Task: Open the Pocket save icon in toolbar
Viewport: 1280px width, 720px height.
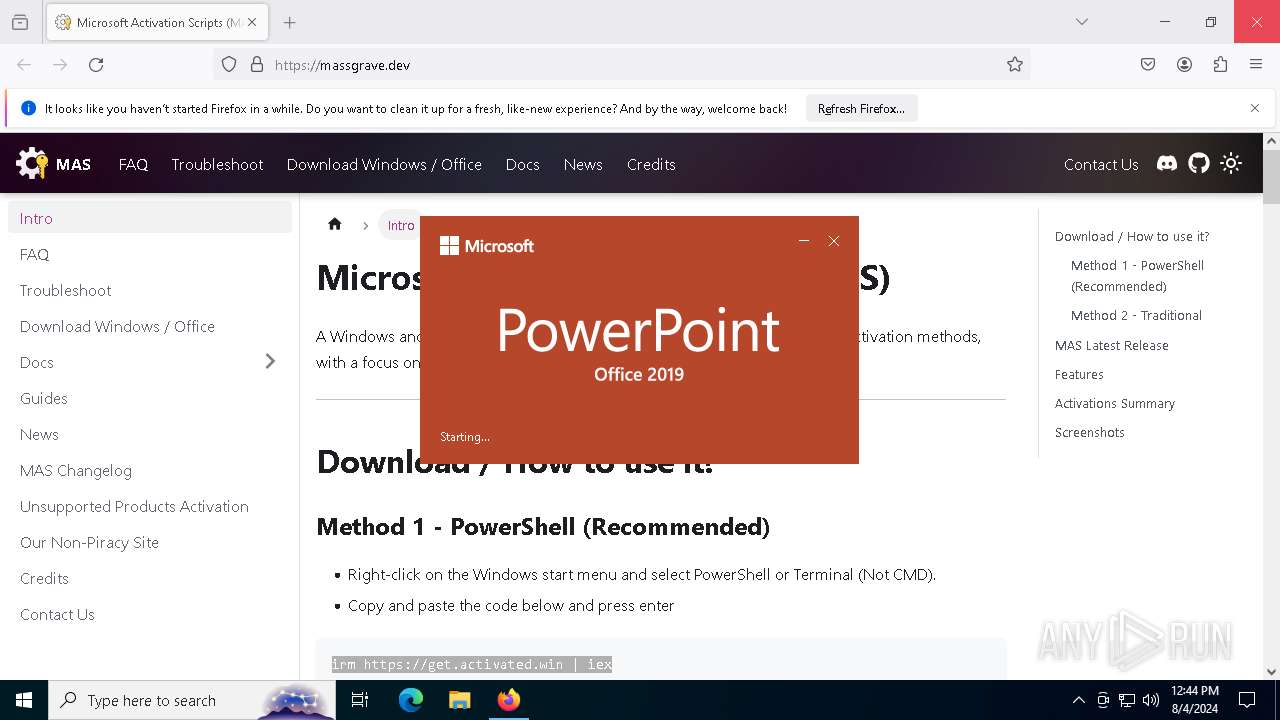Action: 1148,65
